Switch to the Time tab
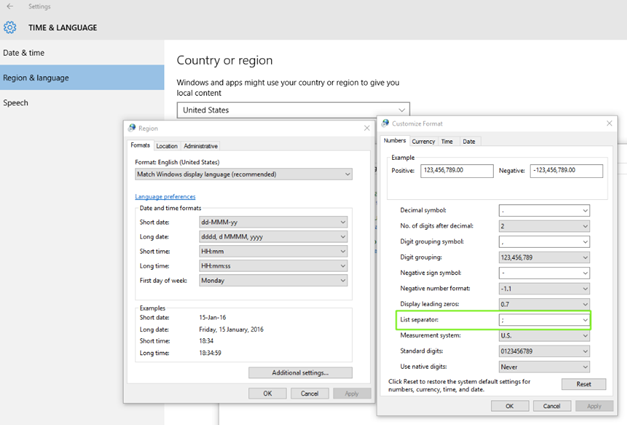Image resolution: width=627 pixels, height=425 pixels. (x=447, y=141)
